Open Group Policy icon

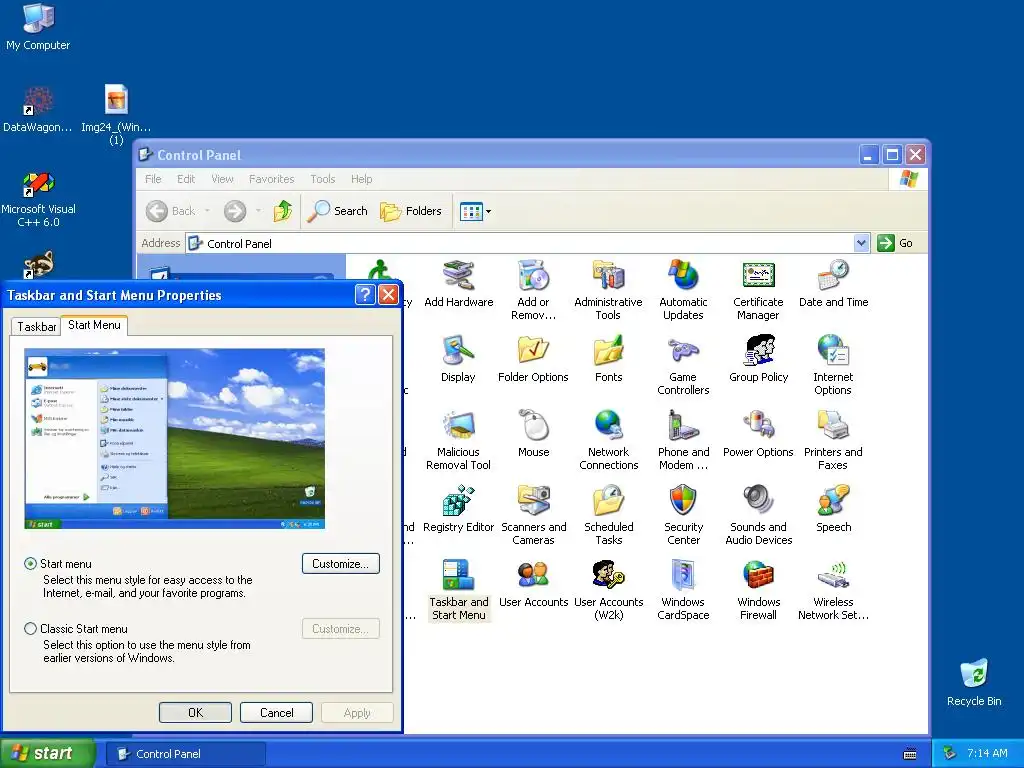[758, 359]
